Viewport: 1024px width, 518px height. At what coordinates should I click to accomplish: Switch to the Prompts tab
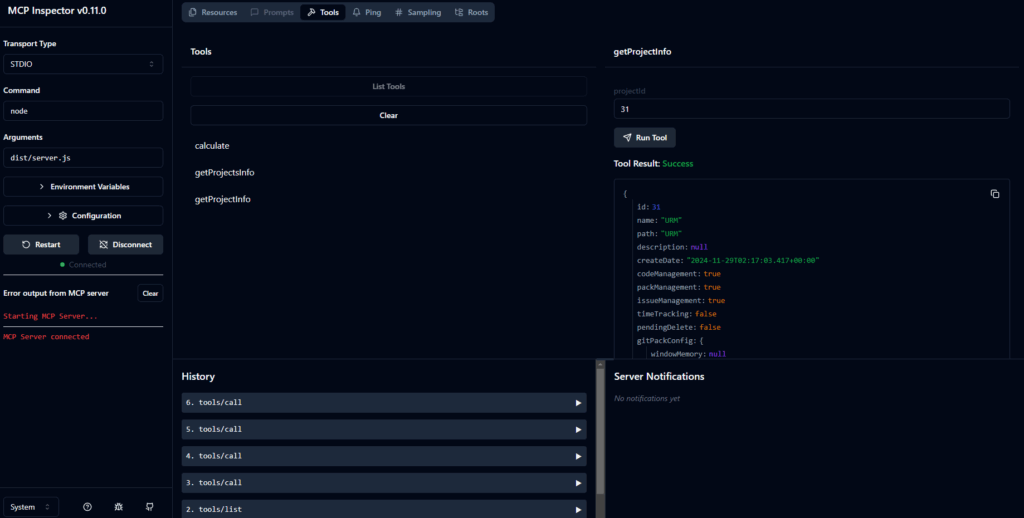pyautogui.click(x=272, y=12)
